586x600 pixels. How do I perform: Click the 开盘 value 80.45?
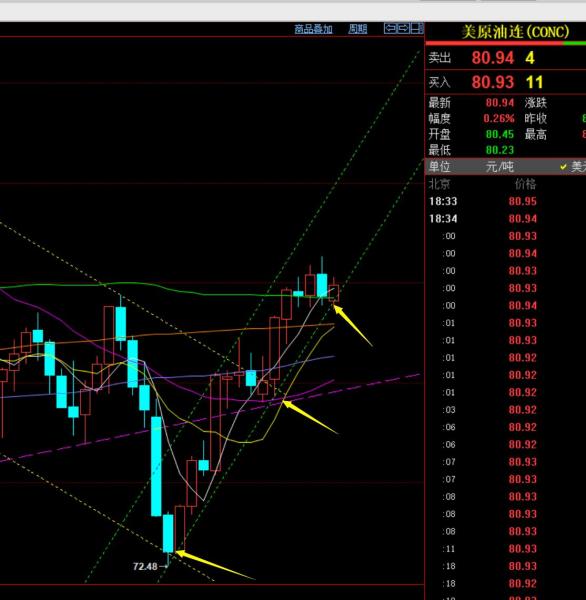500,134
